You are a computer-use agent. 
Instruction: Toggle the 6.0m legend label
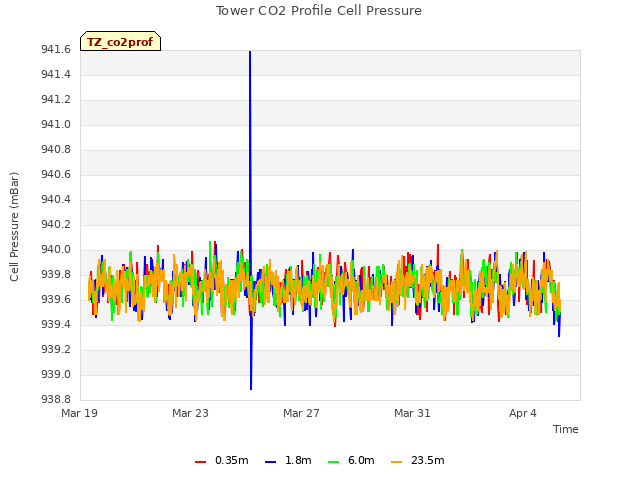click(x=361, y=460)
